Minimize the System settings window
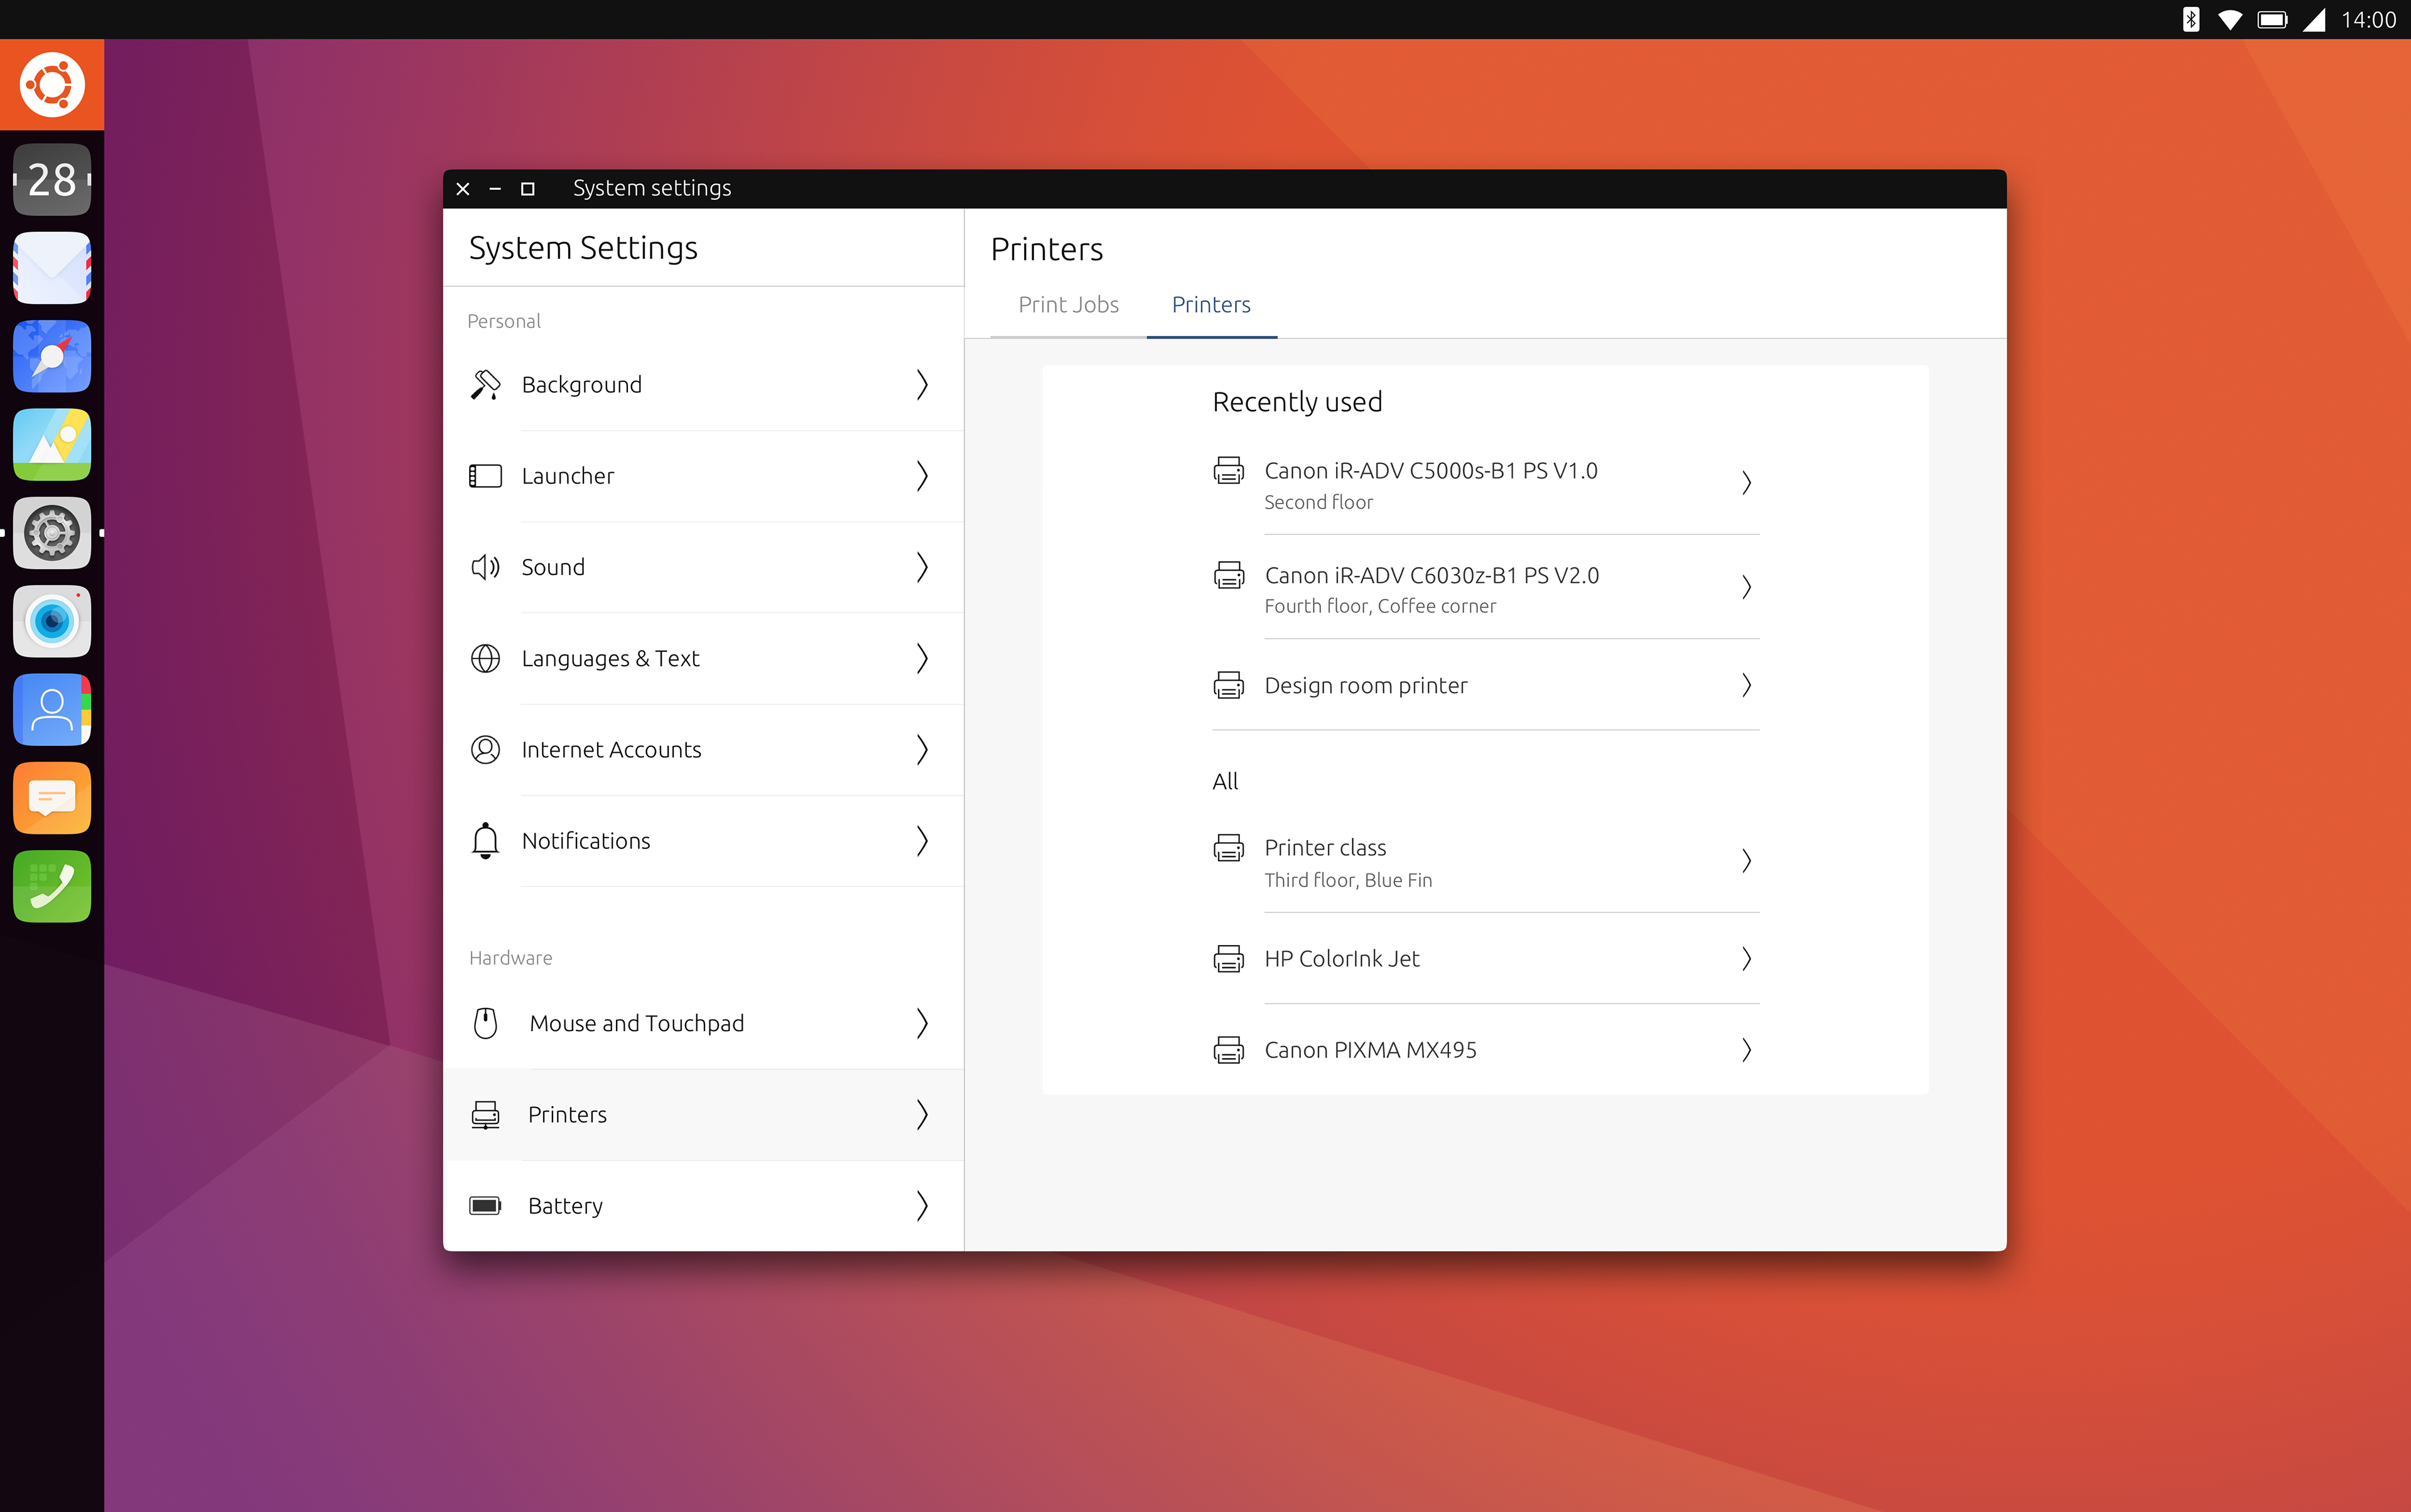 (495, 188)
